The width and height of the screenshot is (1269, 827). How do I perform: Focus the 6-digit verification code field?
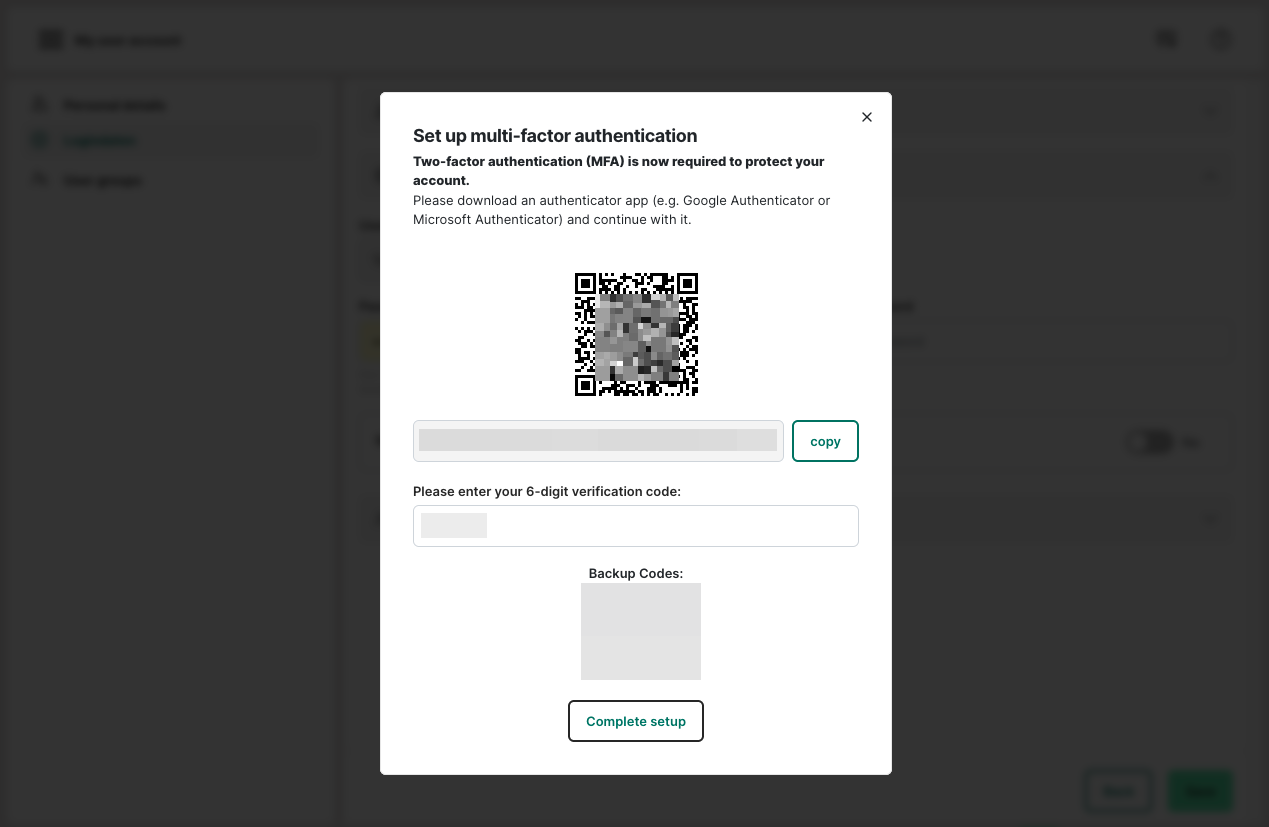point(636,526)
